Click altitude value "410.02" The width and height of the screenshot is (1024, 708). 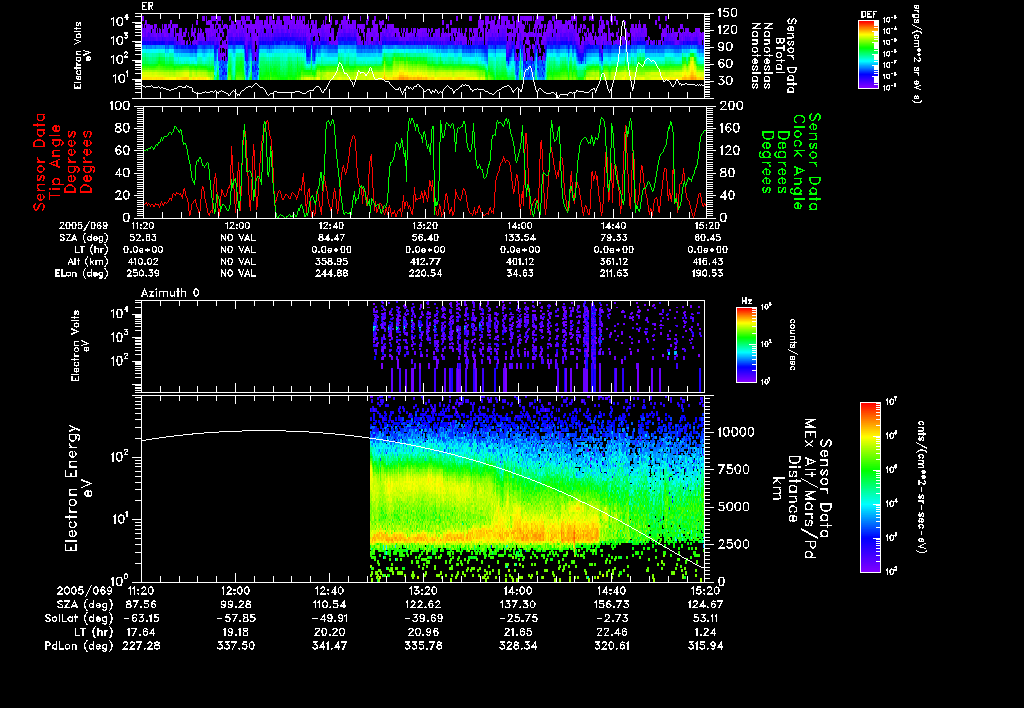[143, 262]
